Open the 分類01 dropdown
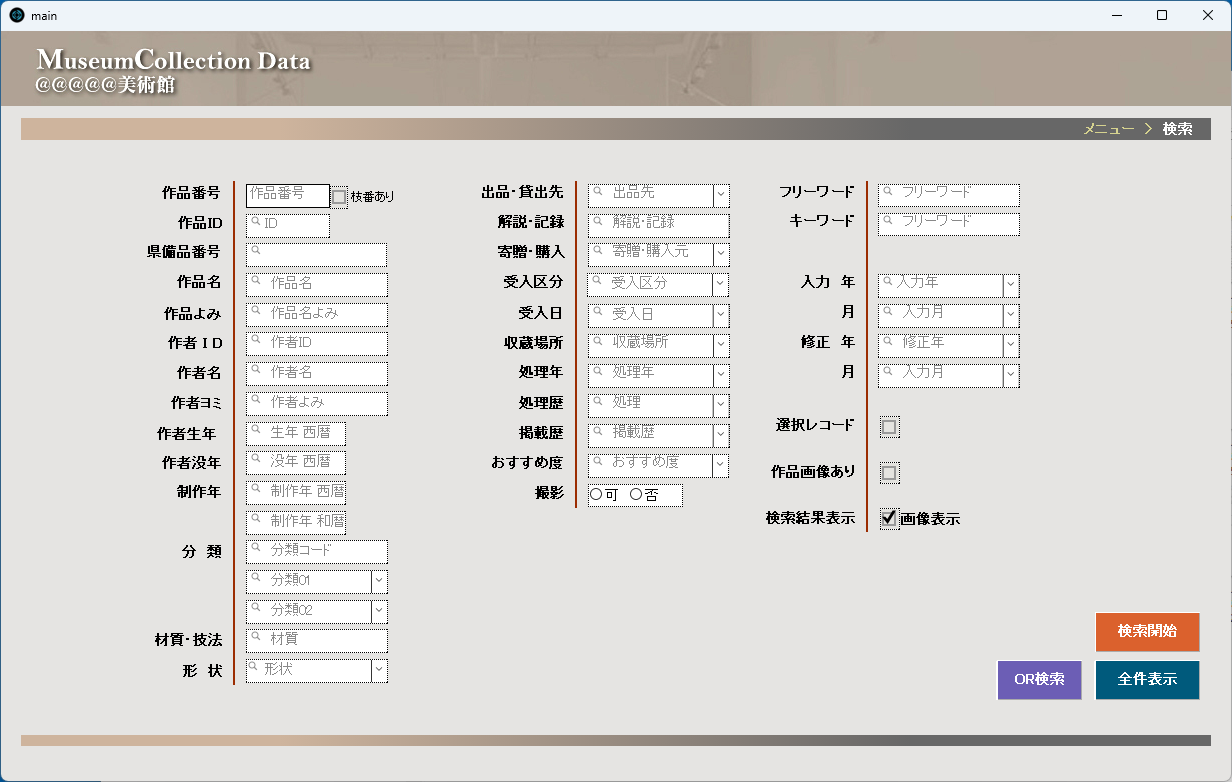Screen dimensions: 1232x782 coord(379,581)
